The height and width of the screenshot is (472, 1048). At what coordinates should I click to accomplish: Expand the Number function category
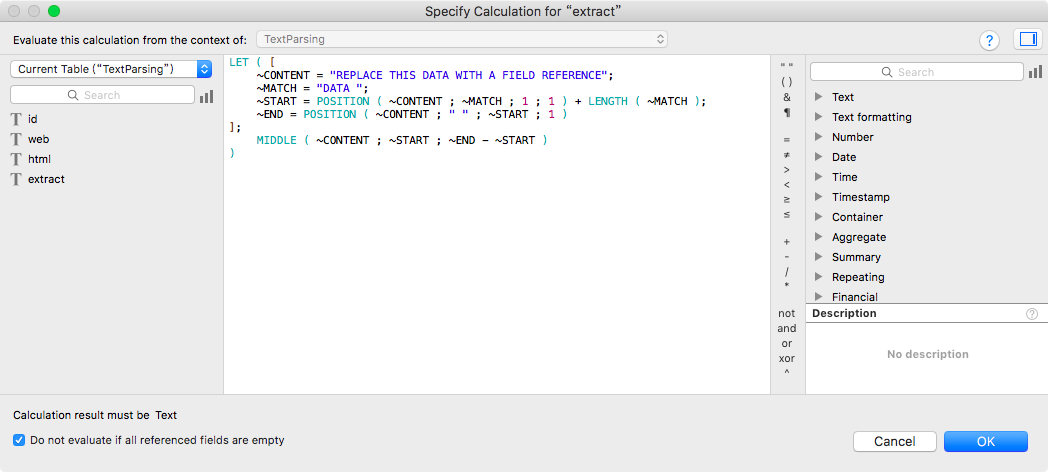(818, 137)
